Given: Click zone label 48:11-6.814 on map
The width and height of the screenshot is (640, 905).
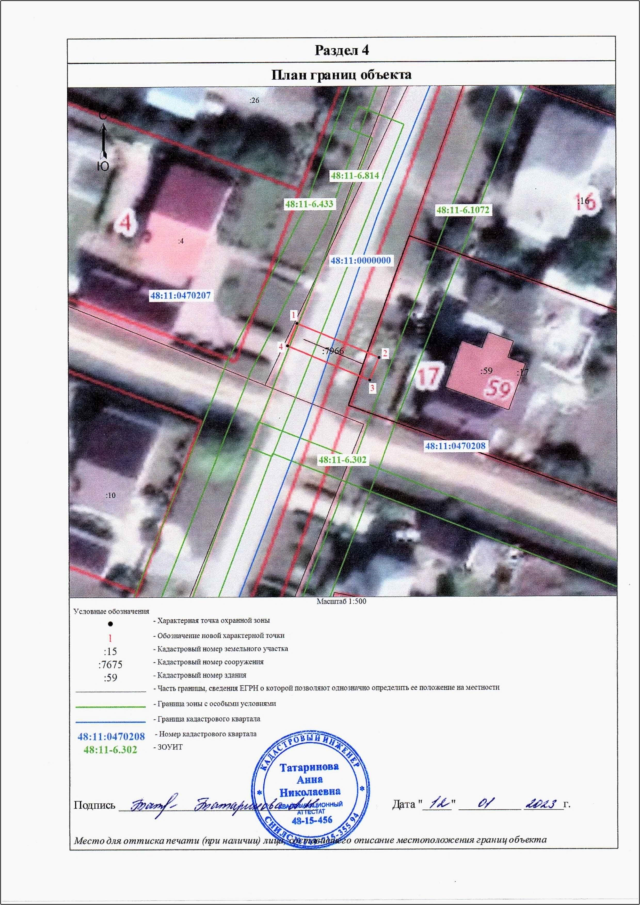Looking at the screenshot, I should point(357,175).
